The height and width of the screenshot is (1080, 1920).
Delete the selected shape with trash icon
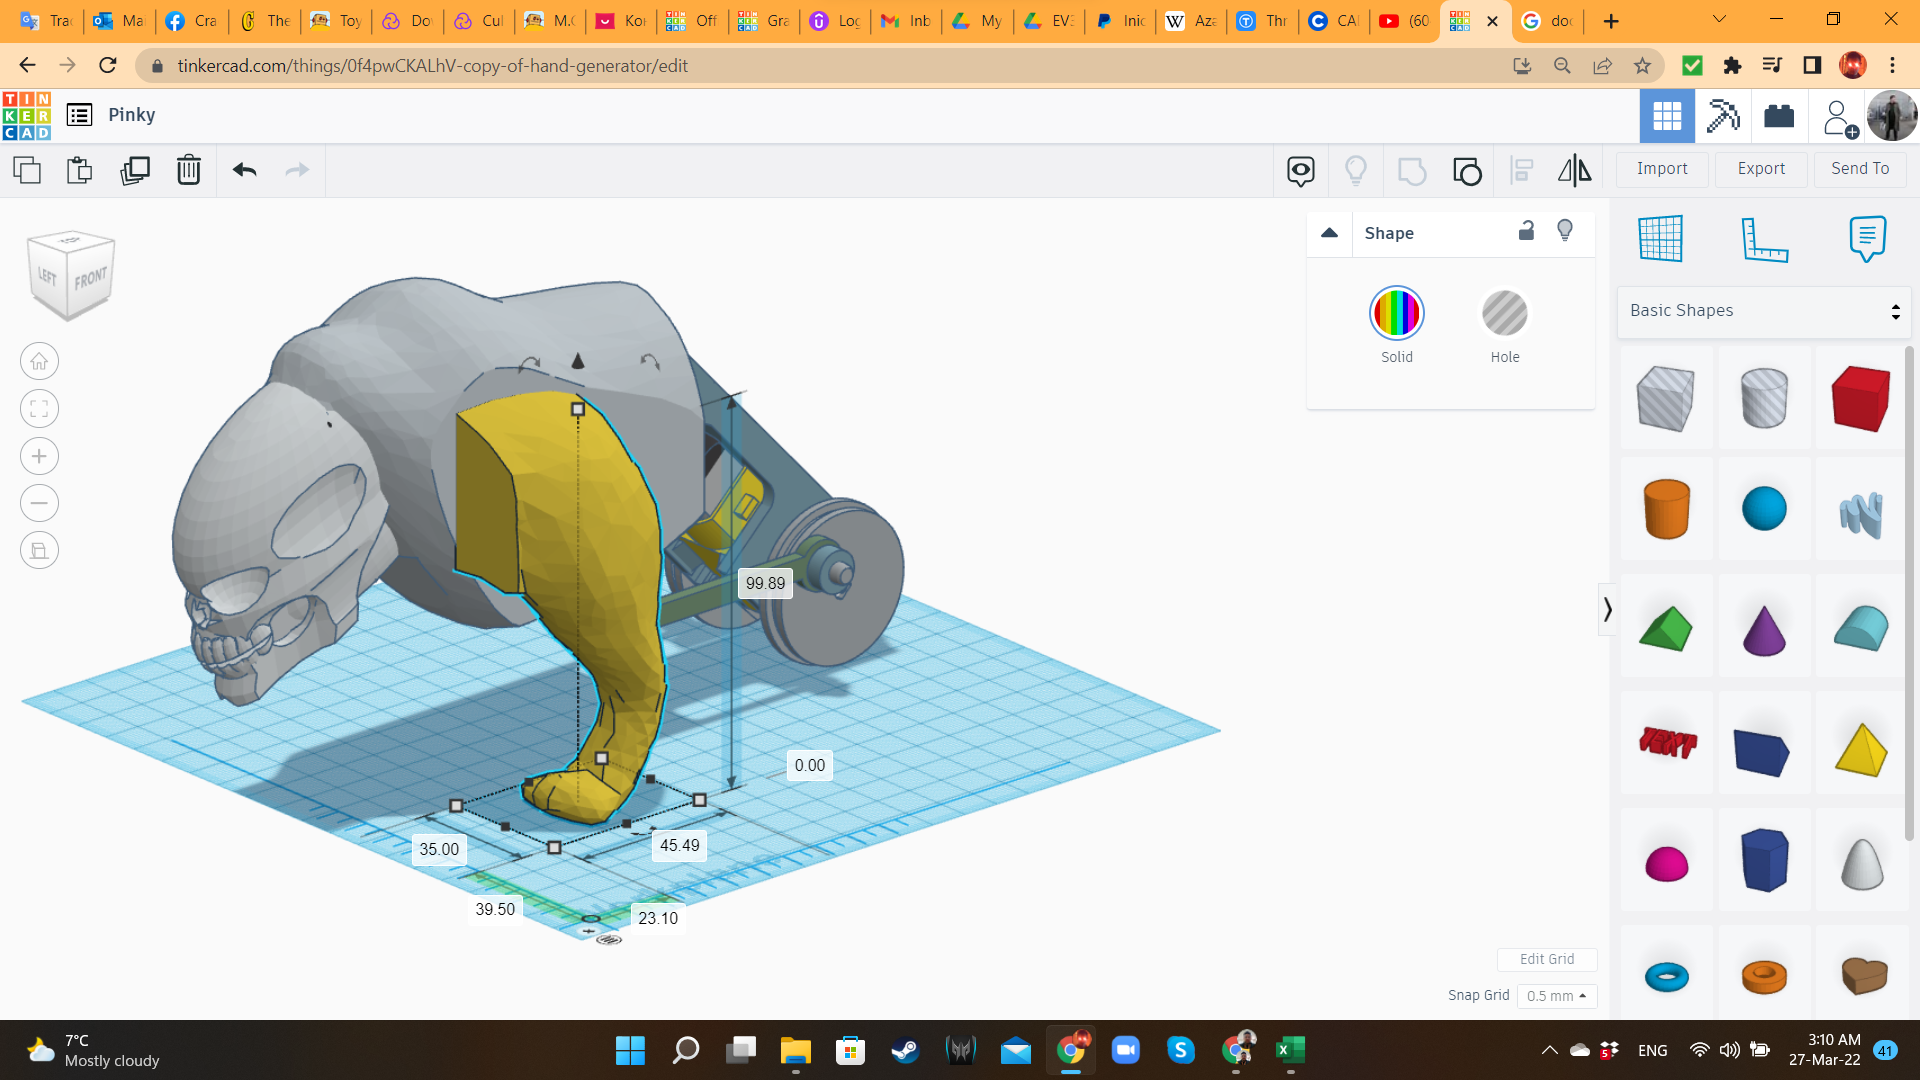(188, 170)
